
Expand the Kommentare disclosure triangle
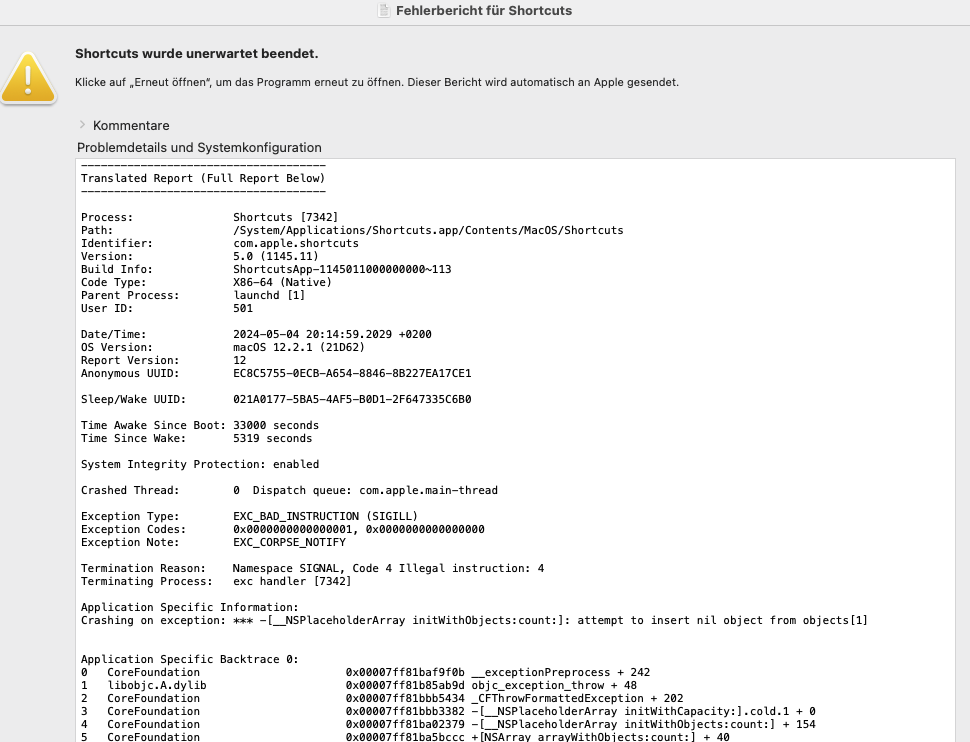coord(82,125)
